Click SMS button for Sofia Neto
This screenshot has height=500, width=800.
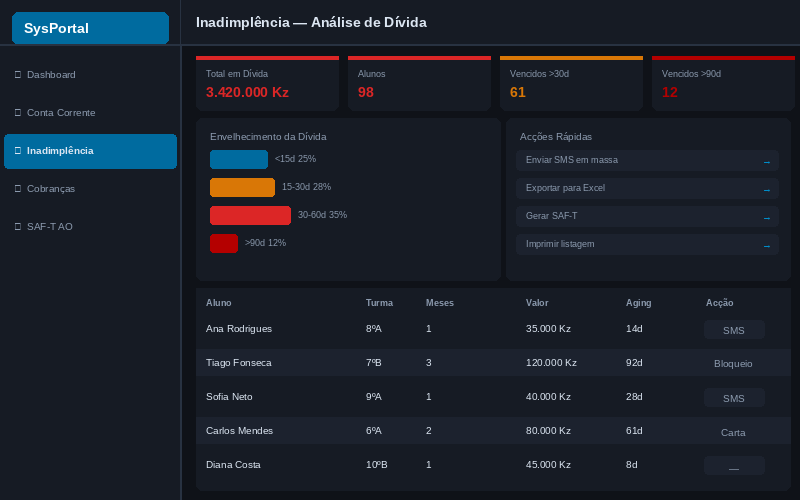pyautogui.click(x=734, y=398)
